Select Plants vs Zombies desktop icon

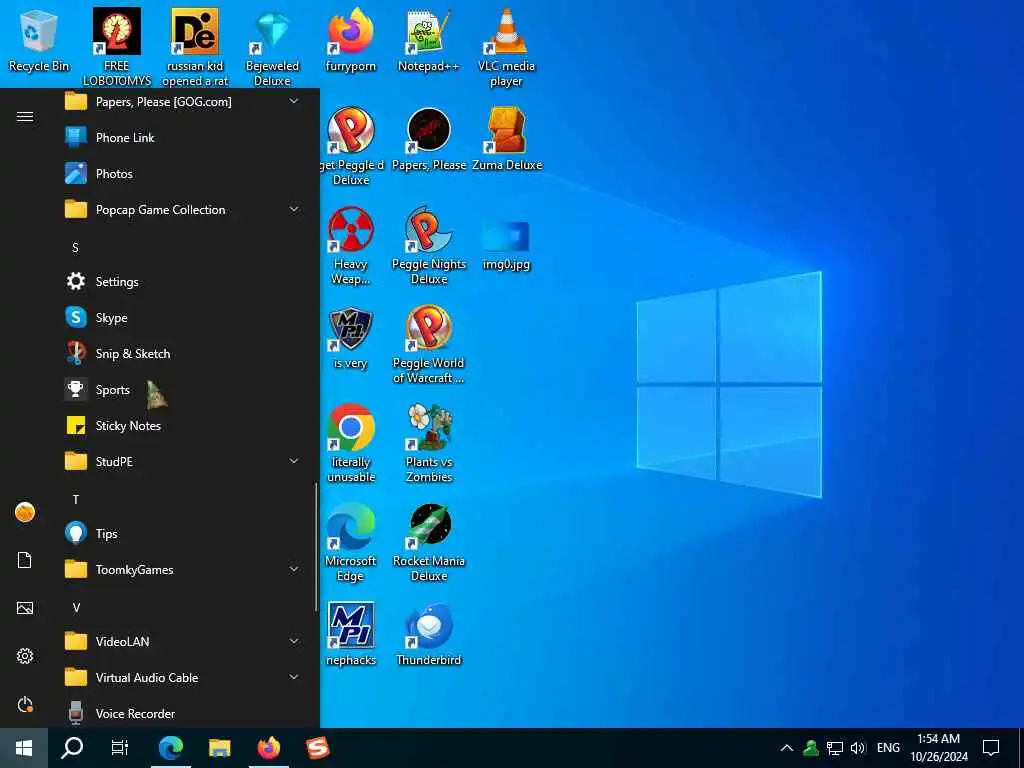point(428,444)
